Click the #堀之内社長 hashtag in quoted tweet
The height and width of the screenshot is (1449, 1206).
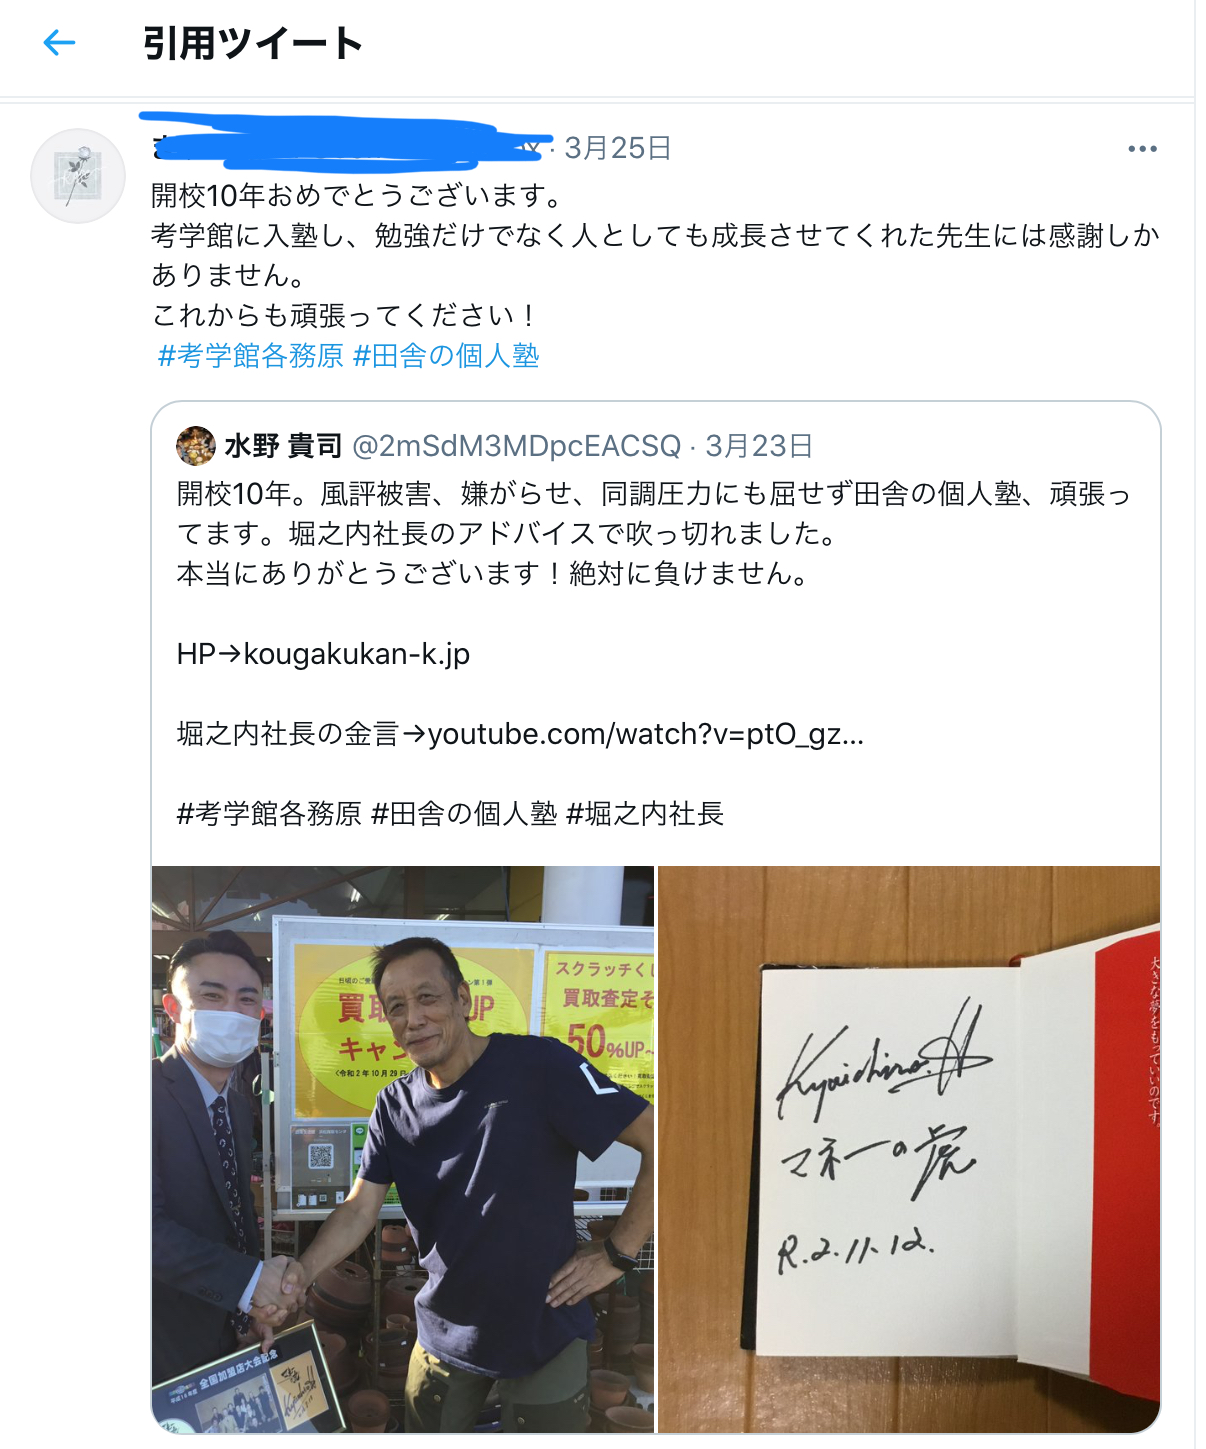click(x=645, y=814)
